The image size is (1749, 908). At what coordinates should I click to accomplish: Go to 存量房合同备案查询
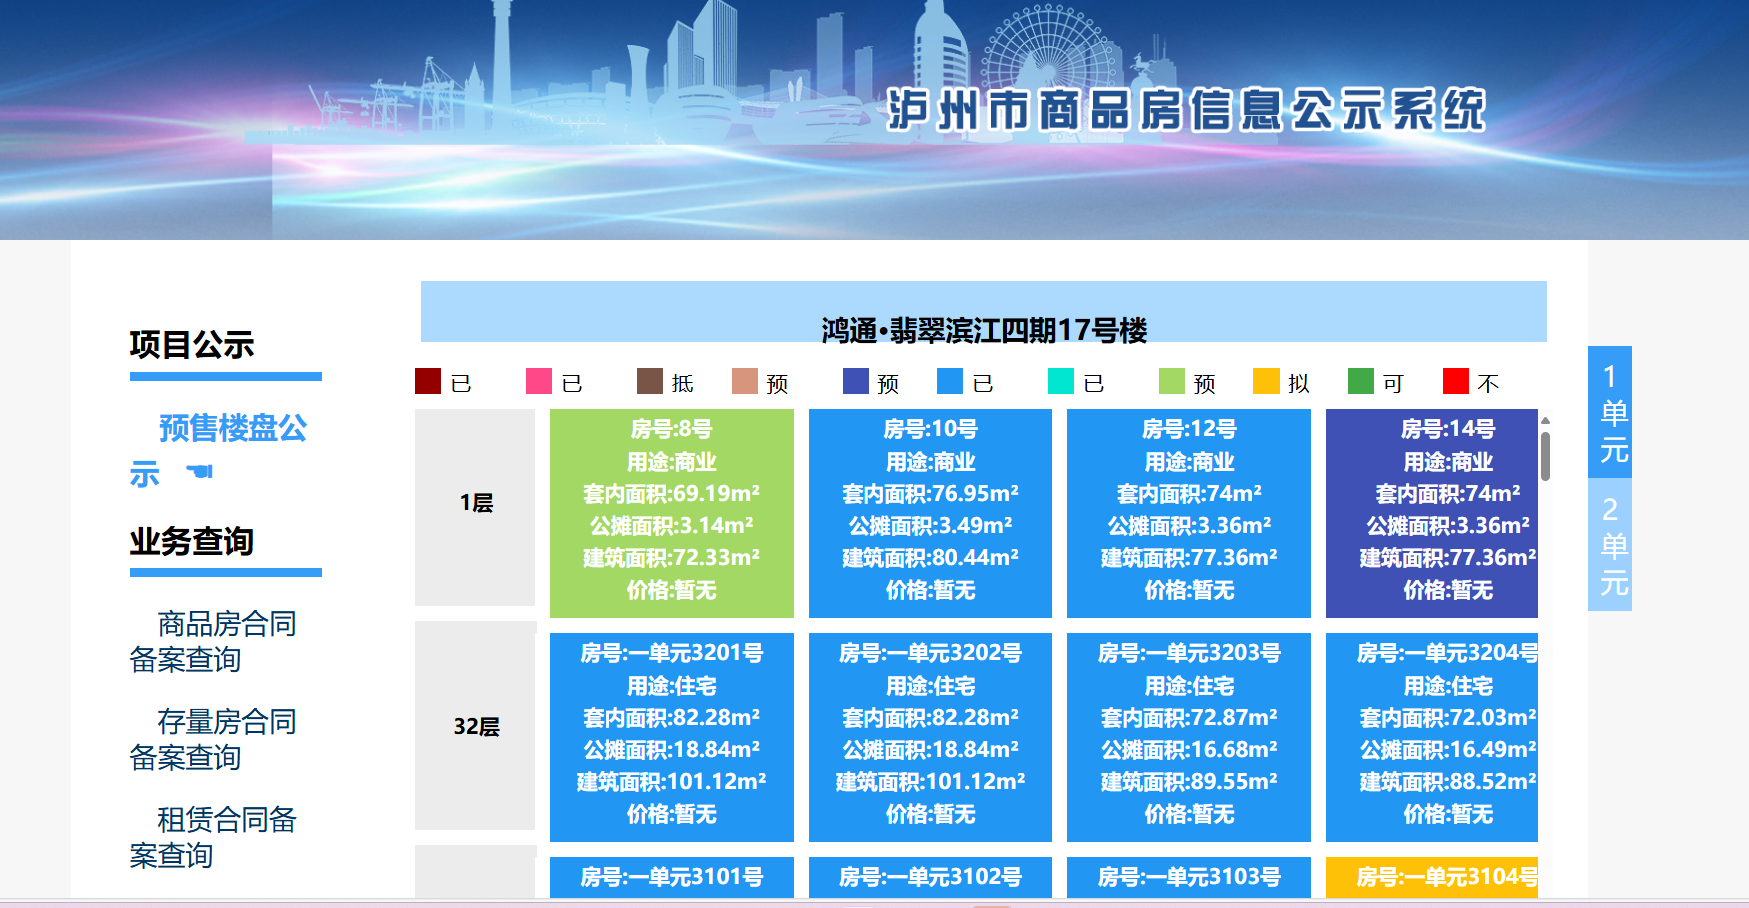[213, 739]
